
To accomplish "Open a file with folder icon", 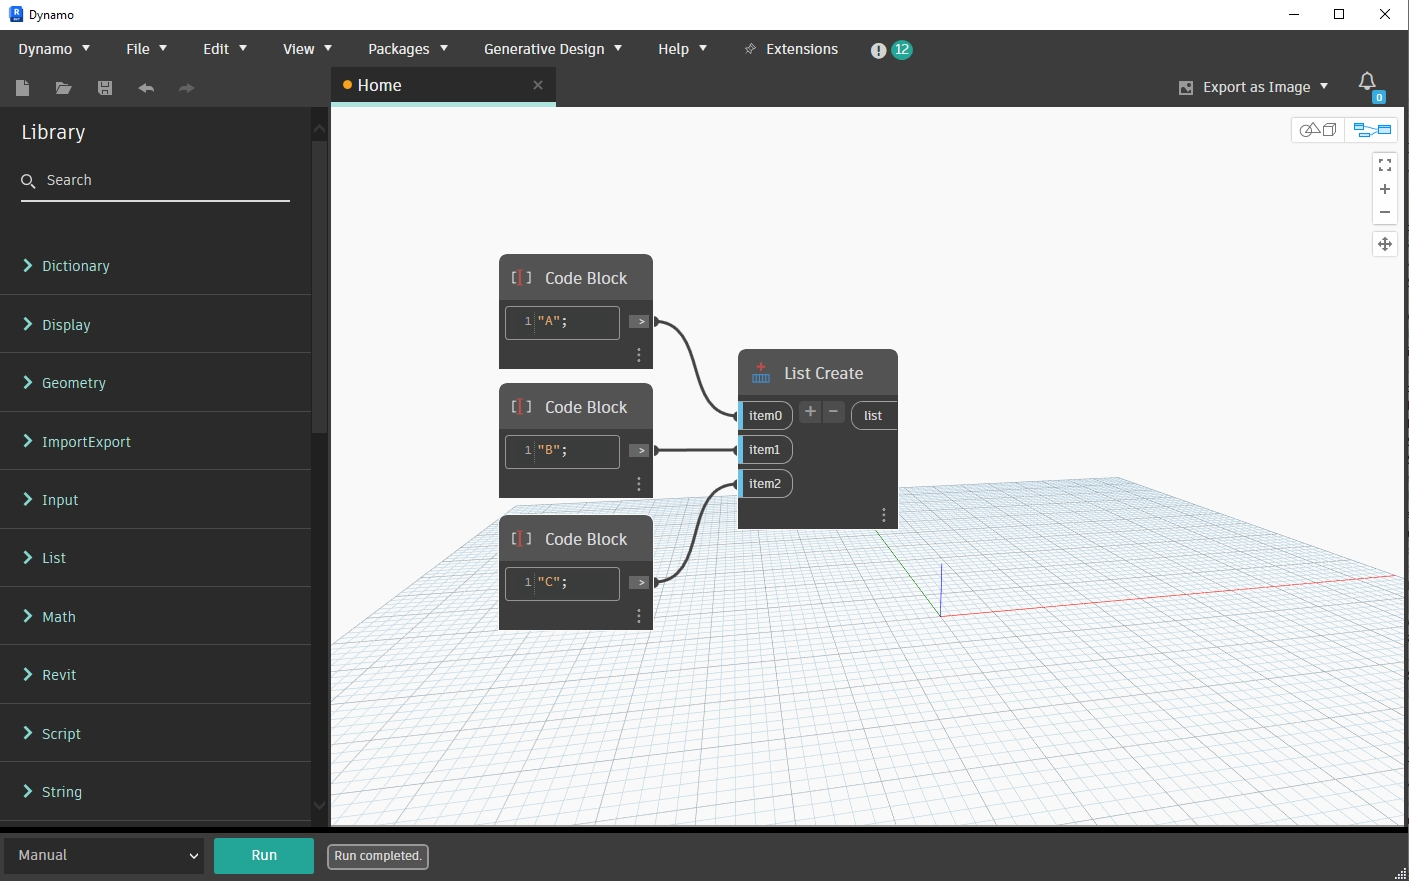I will [63, 88].
